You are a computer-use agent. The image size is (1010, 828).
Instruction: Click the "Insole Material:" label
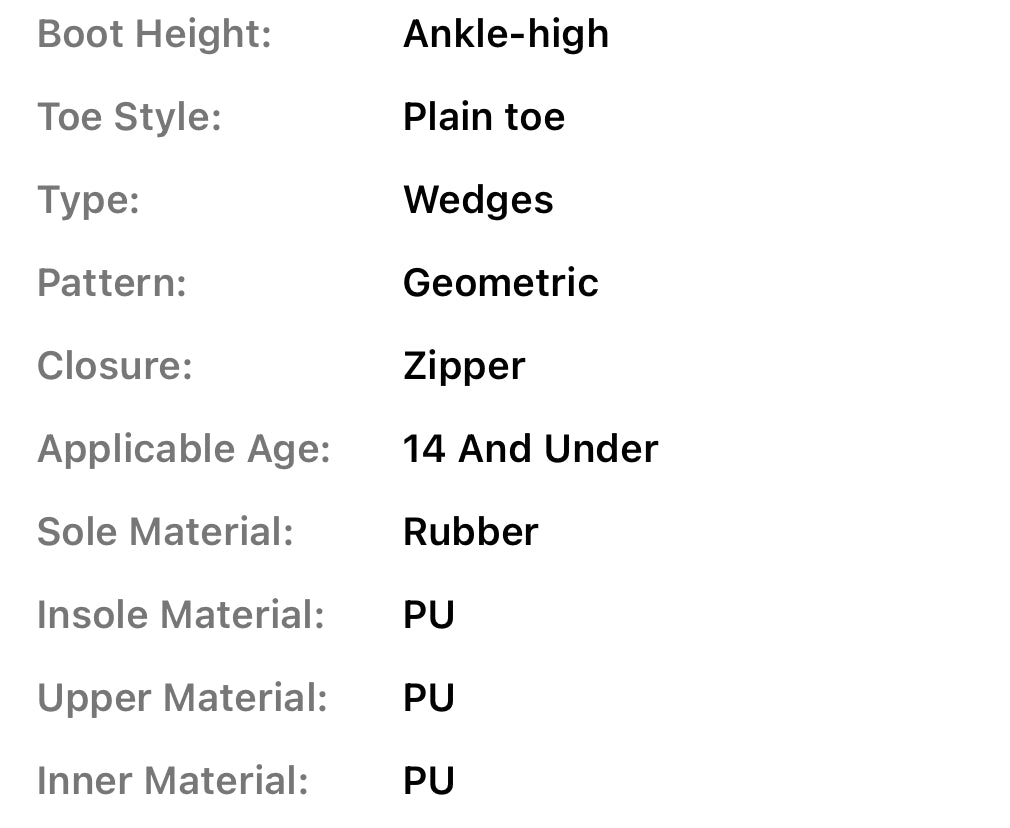(x=181, y=615)
